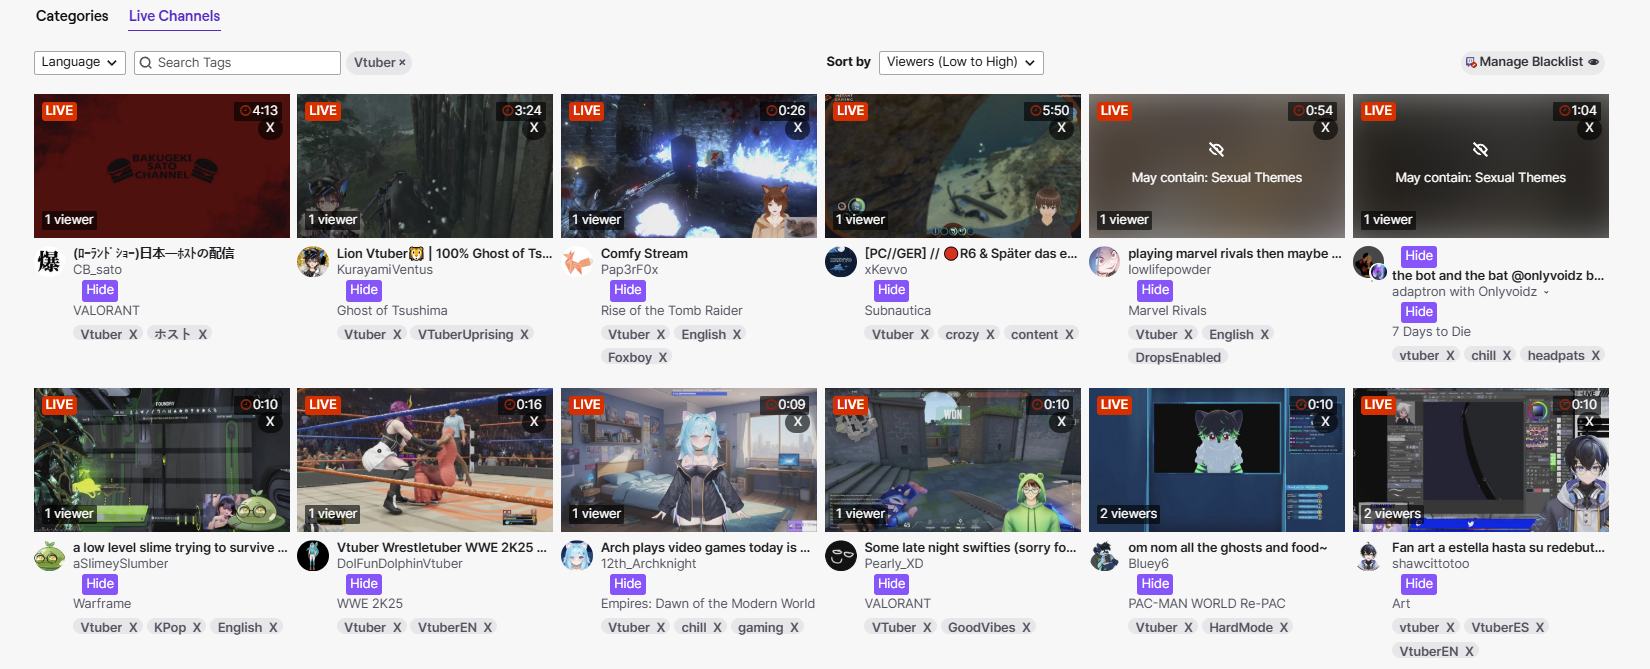The height and width of the screenshot is (669, 1650).
Task: Open the WWE 2K25 wrestling stream thumbnail
Action: [x=425, y=460]
